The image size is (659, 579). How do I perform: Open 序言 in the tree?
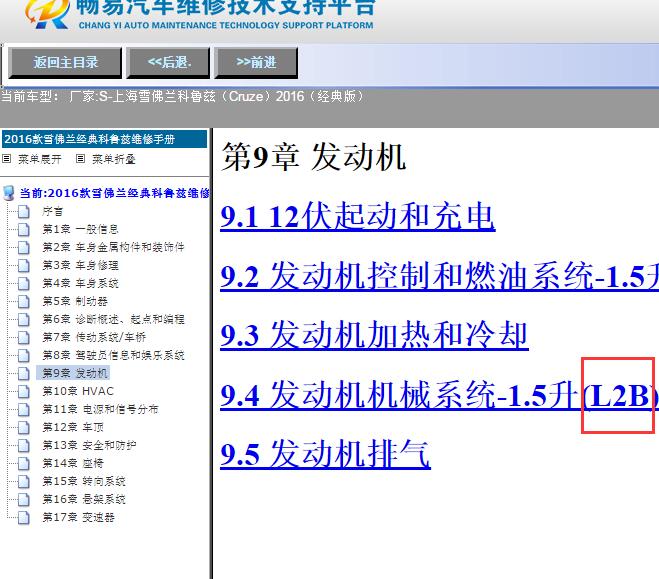coord(52,211)
